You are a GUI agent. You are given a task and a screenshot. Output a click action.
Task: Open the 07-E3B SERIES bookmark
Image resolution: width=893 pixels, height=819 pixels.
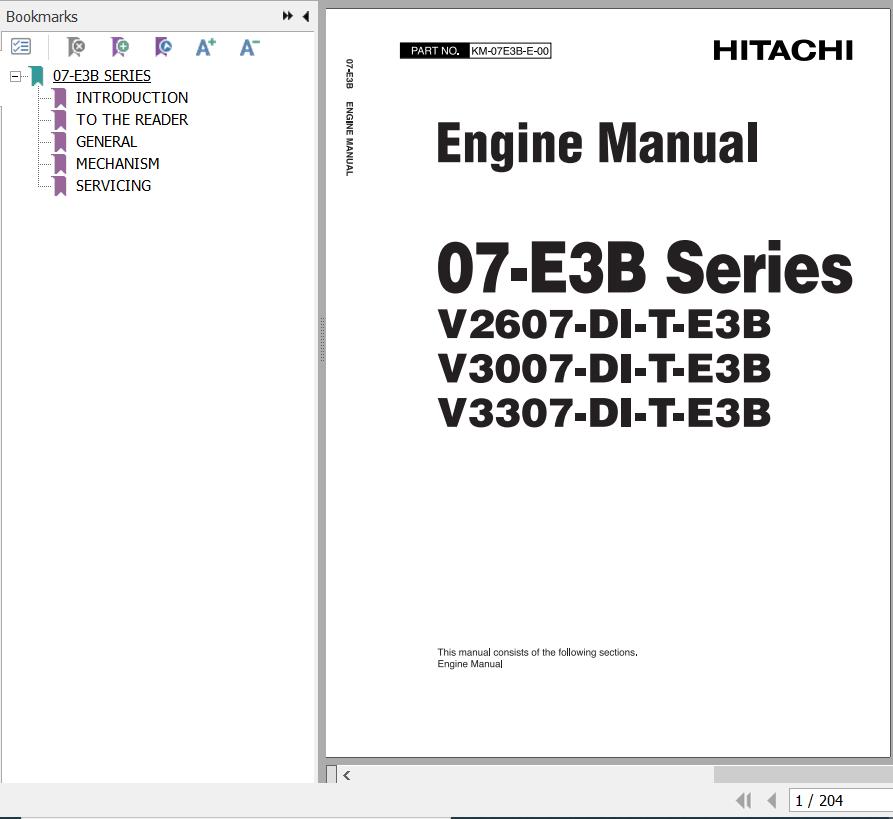[102, 75]
